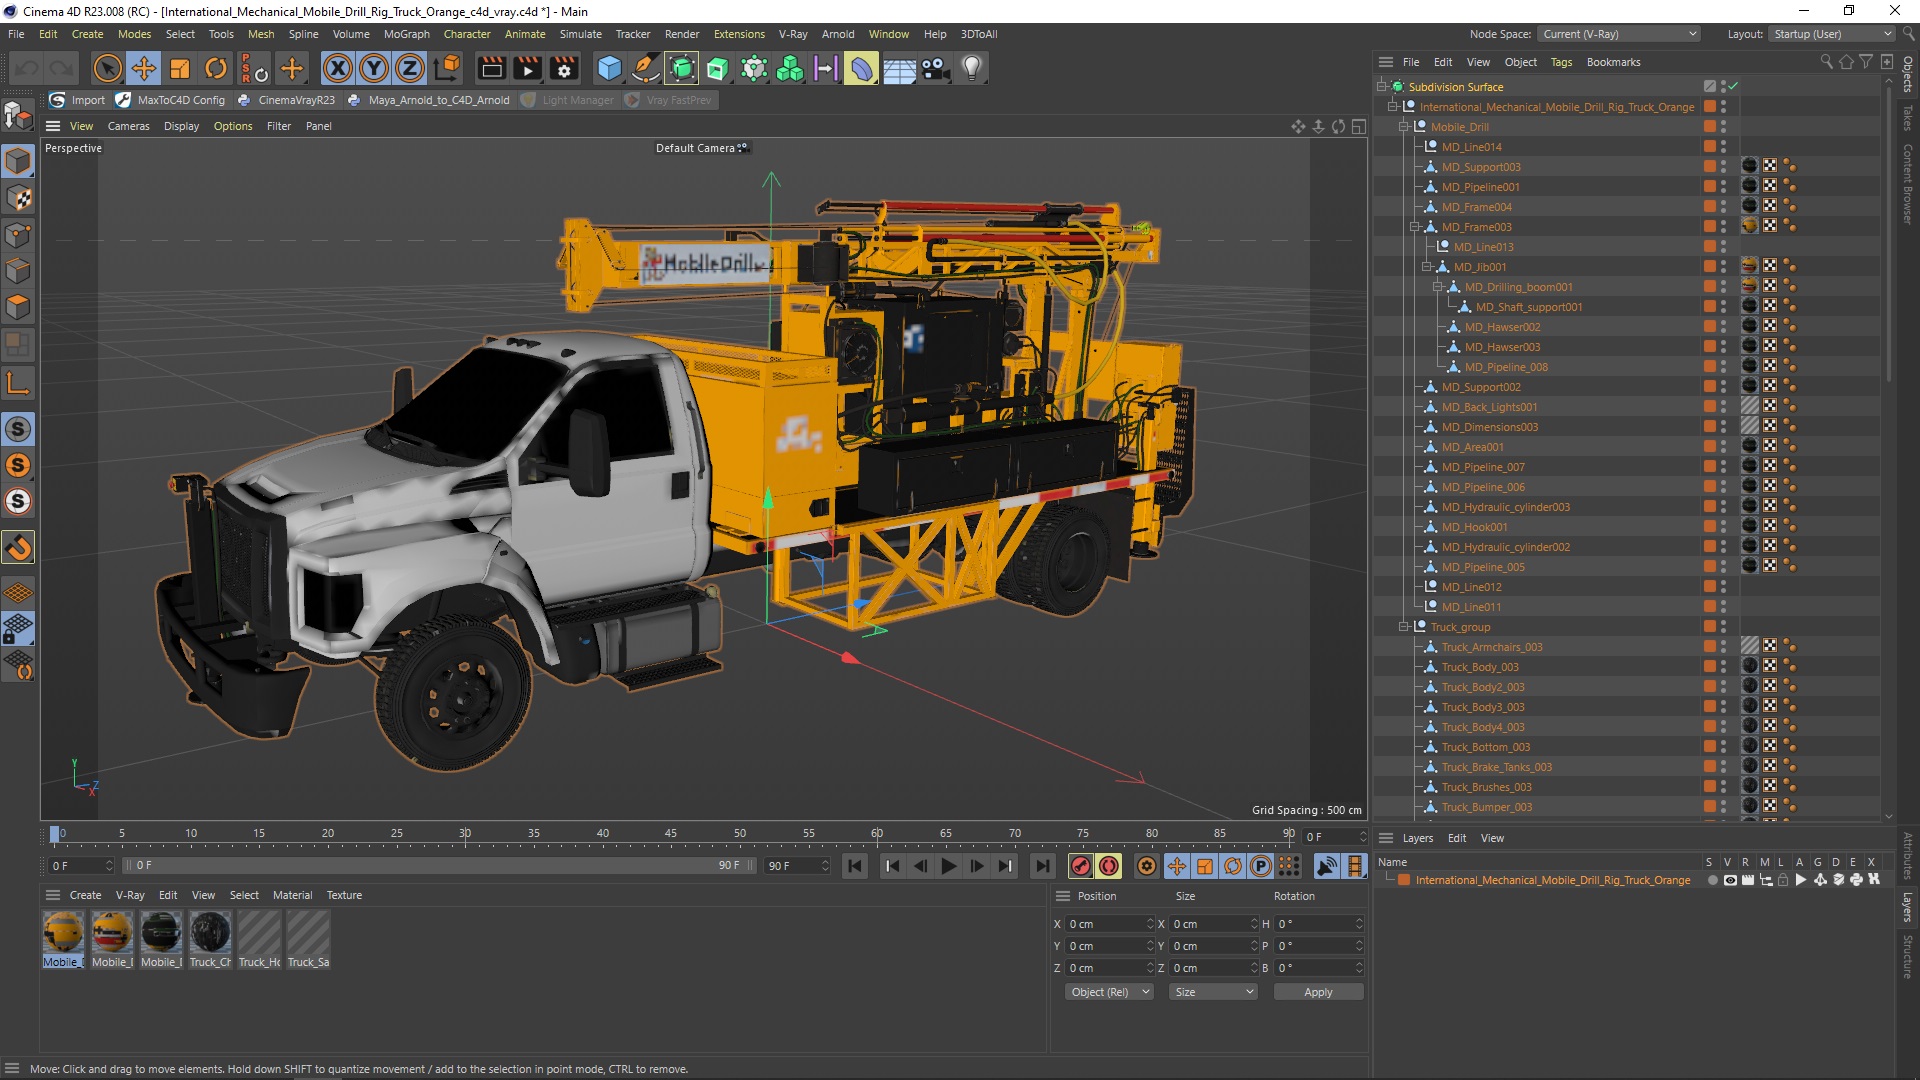Open the Object (Rel) coordinate dropdown

(1109, 992)
